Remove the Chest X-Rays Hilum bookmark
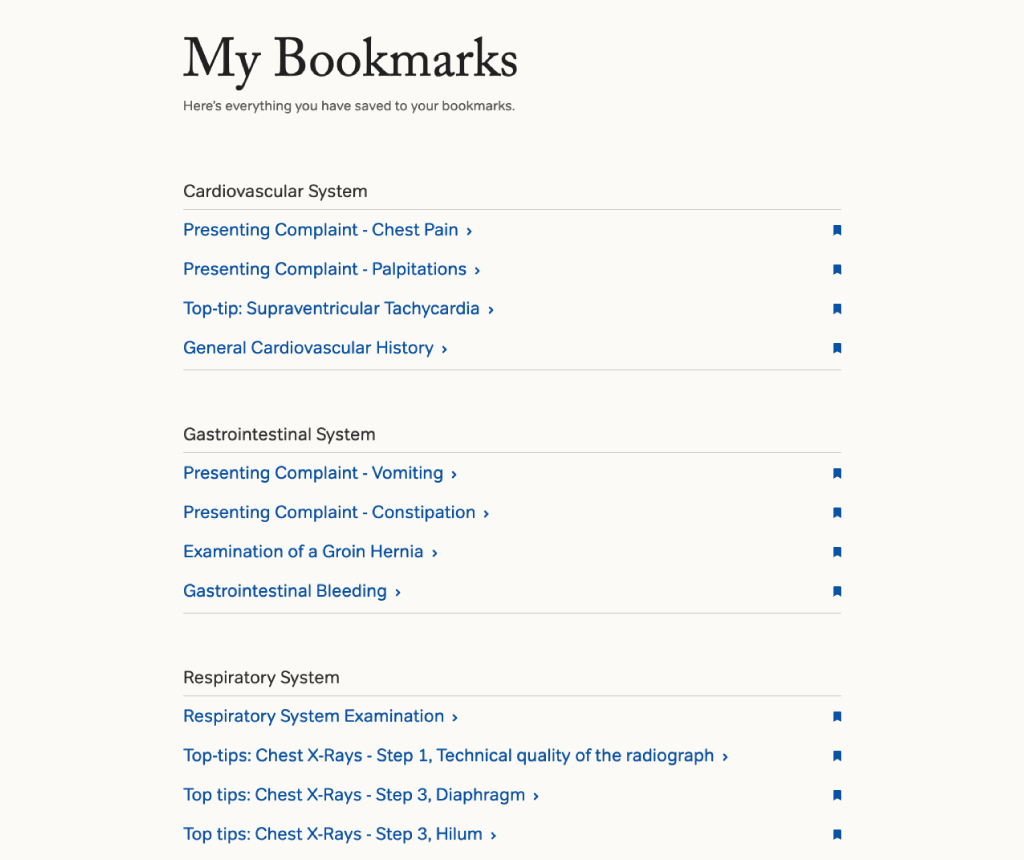Viewport: 1024px width, 860px height. (837, 834)
